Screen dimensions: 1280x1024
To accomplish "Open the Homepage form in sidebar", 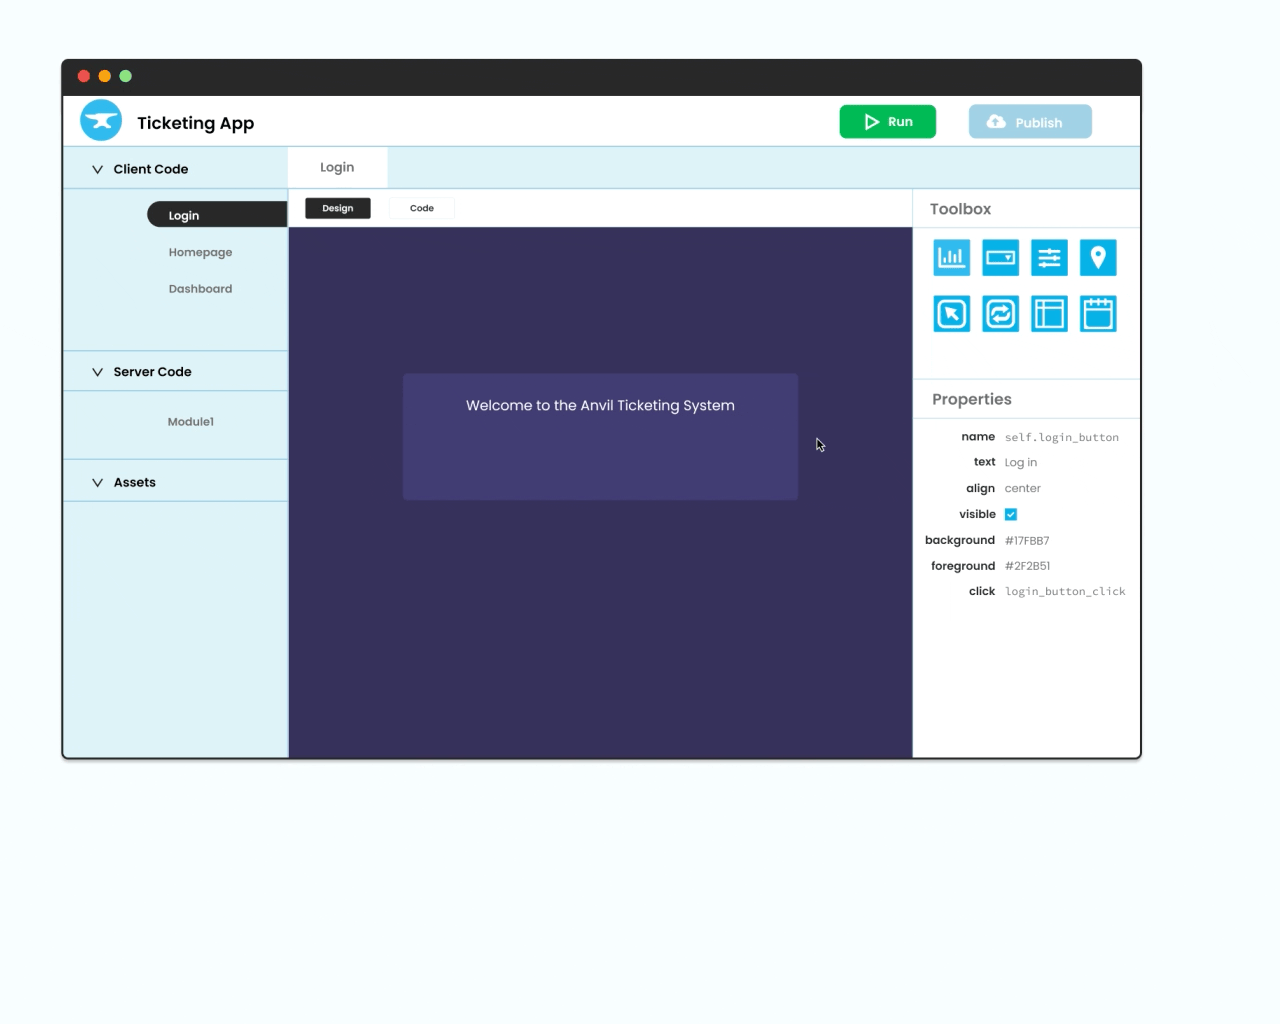I will point(200,252).
